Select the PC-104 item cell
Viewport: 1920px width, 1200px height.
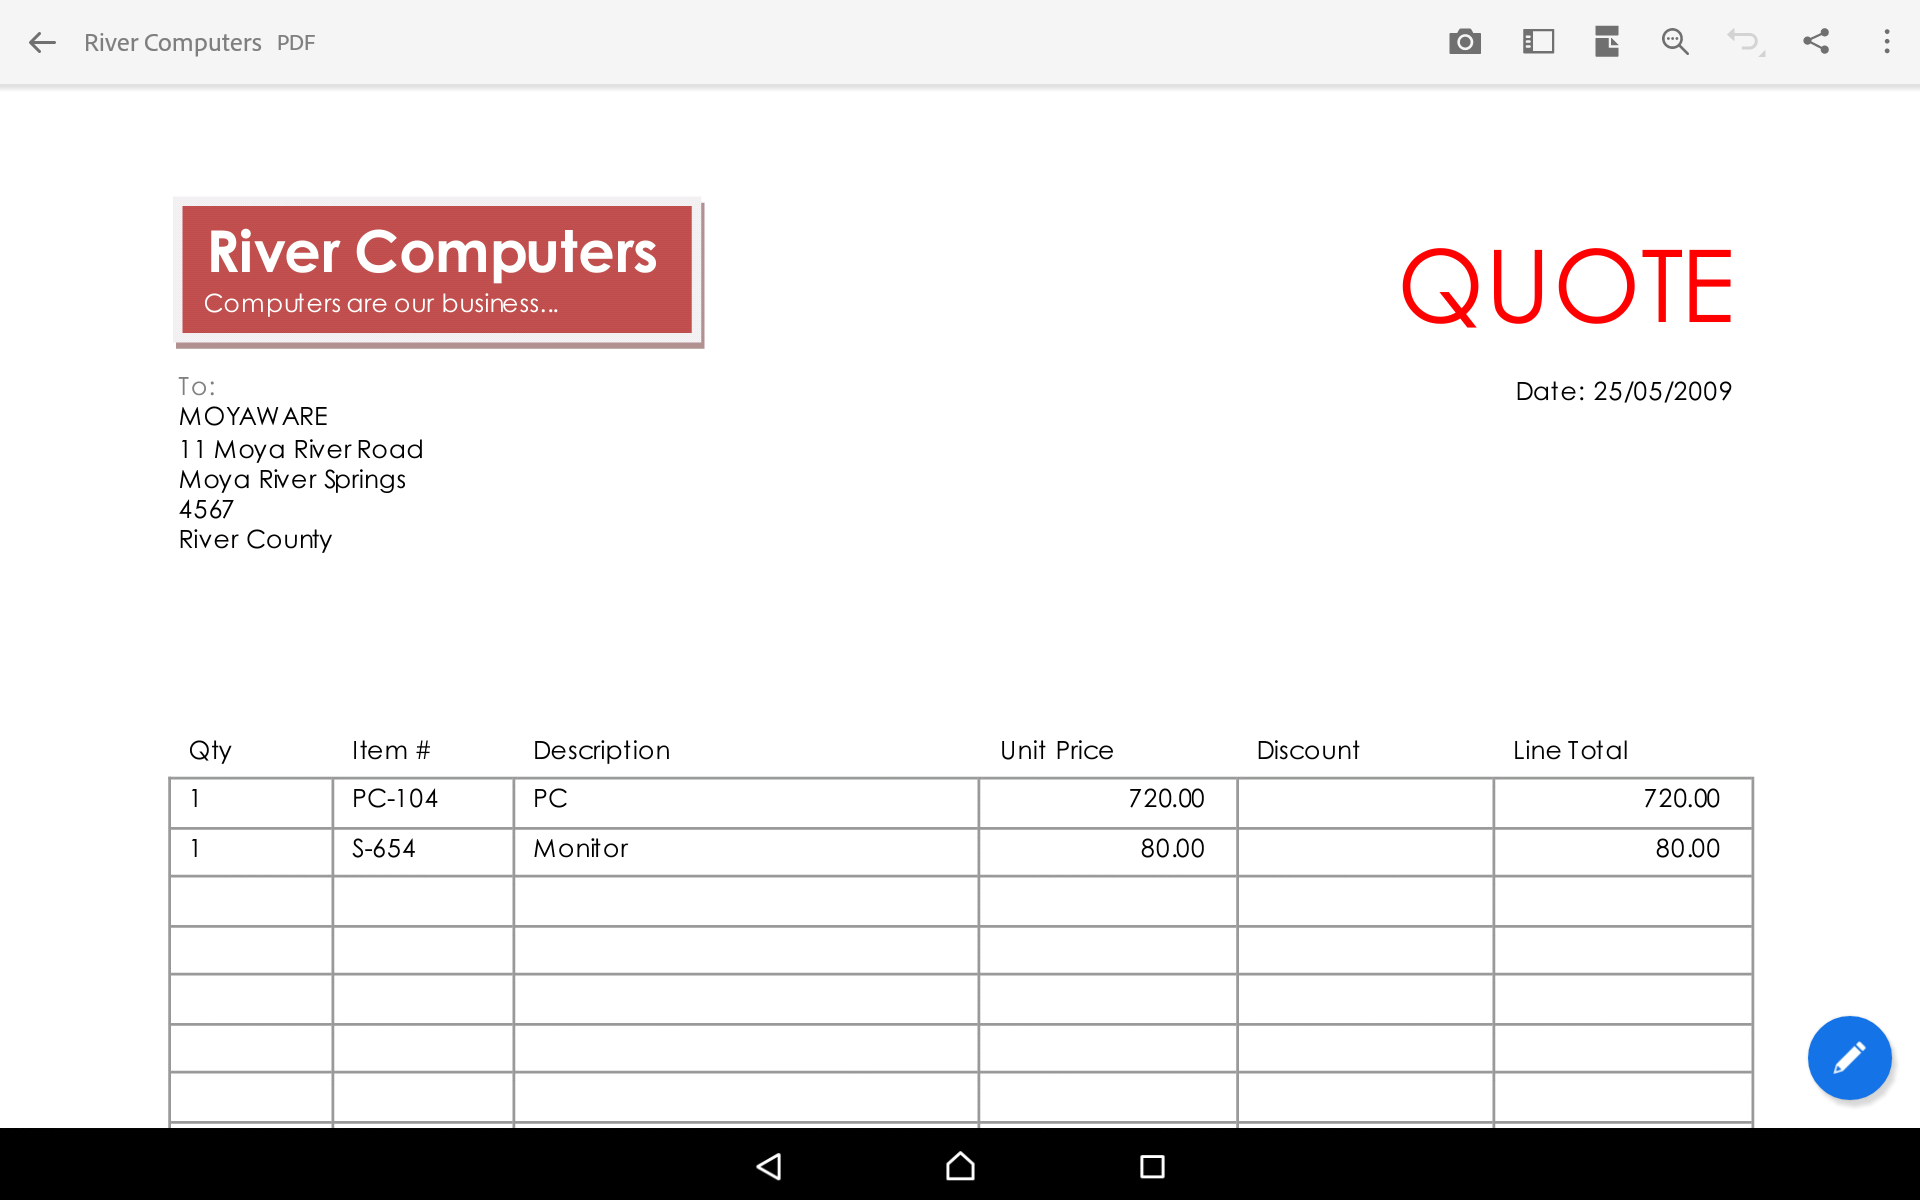(424, 803)
